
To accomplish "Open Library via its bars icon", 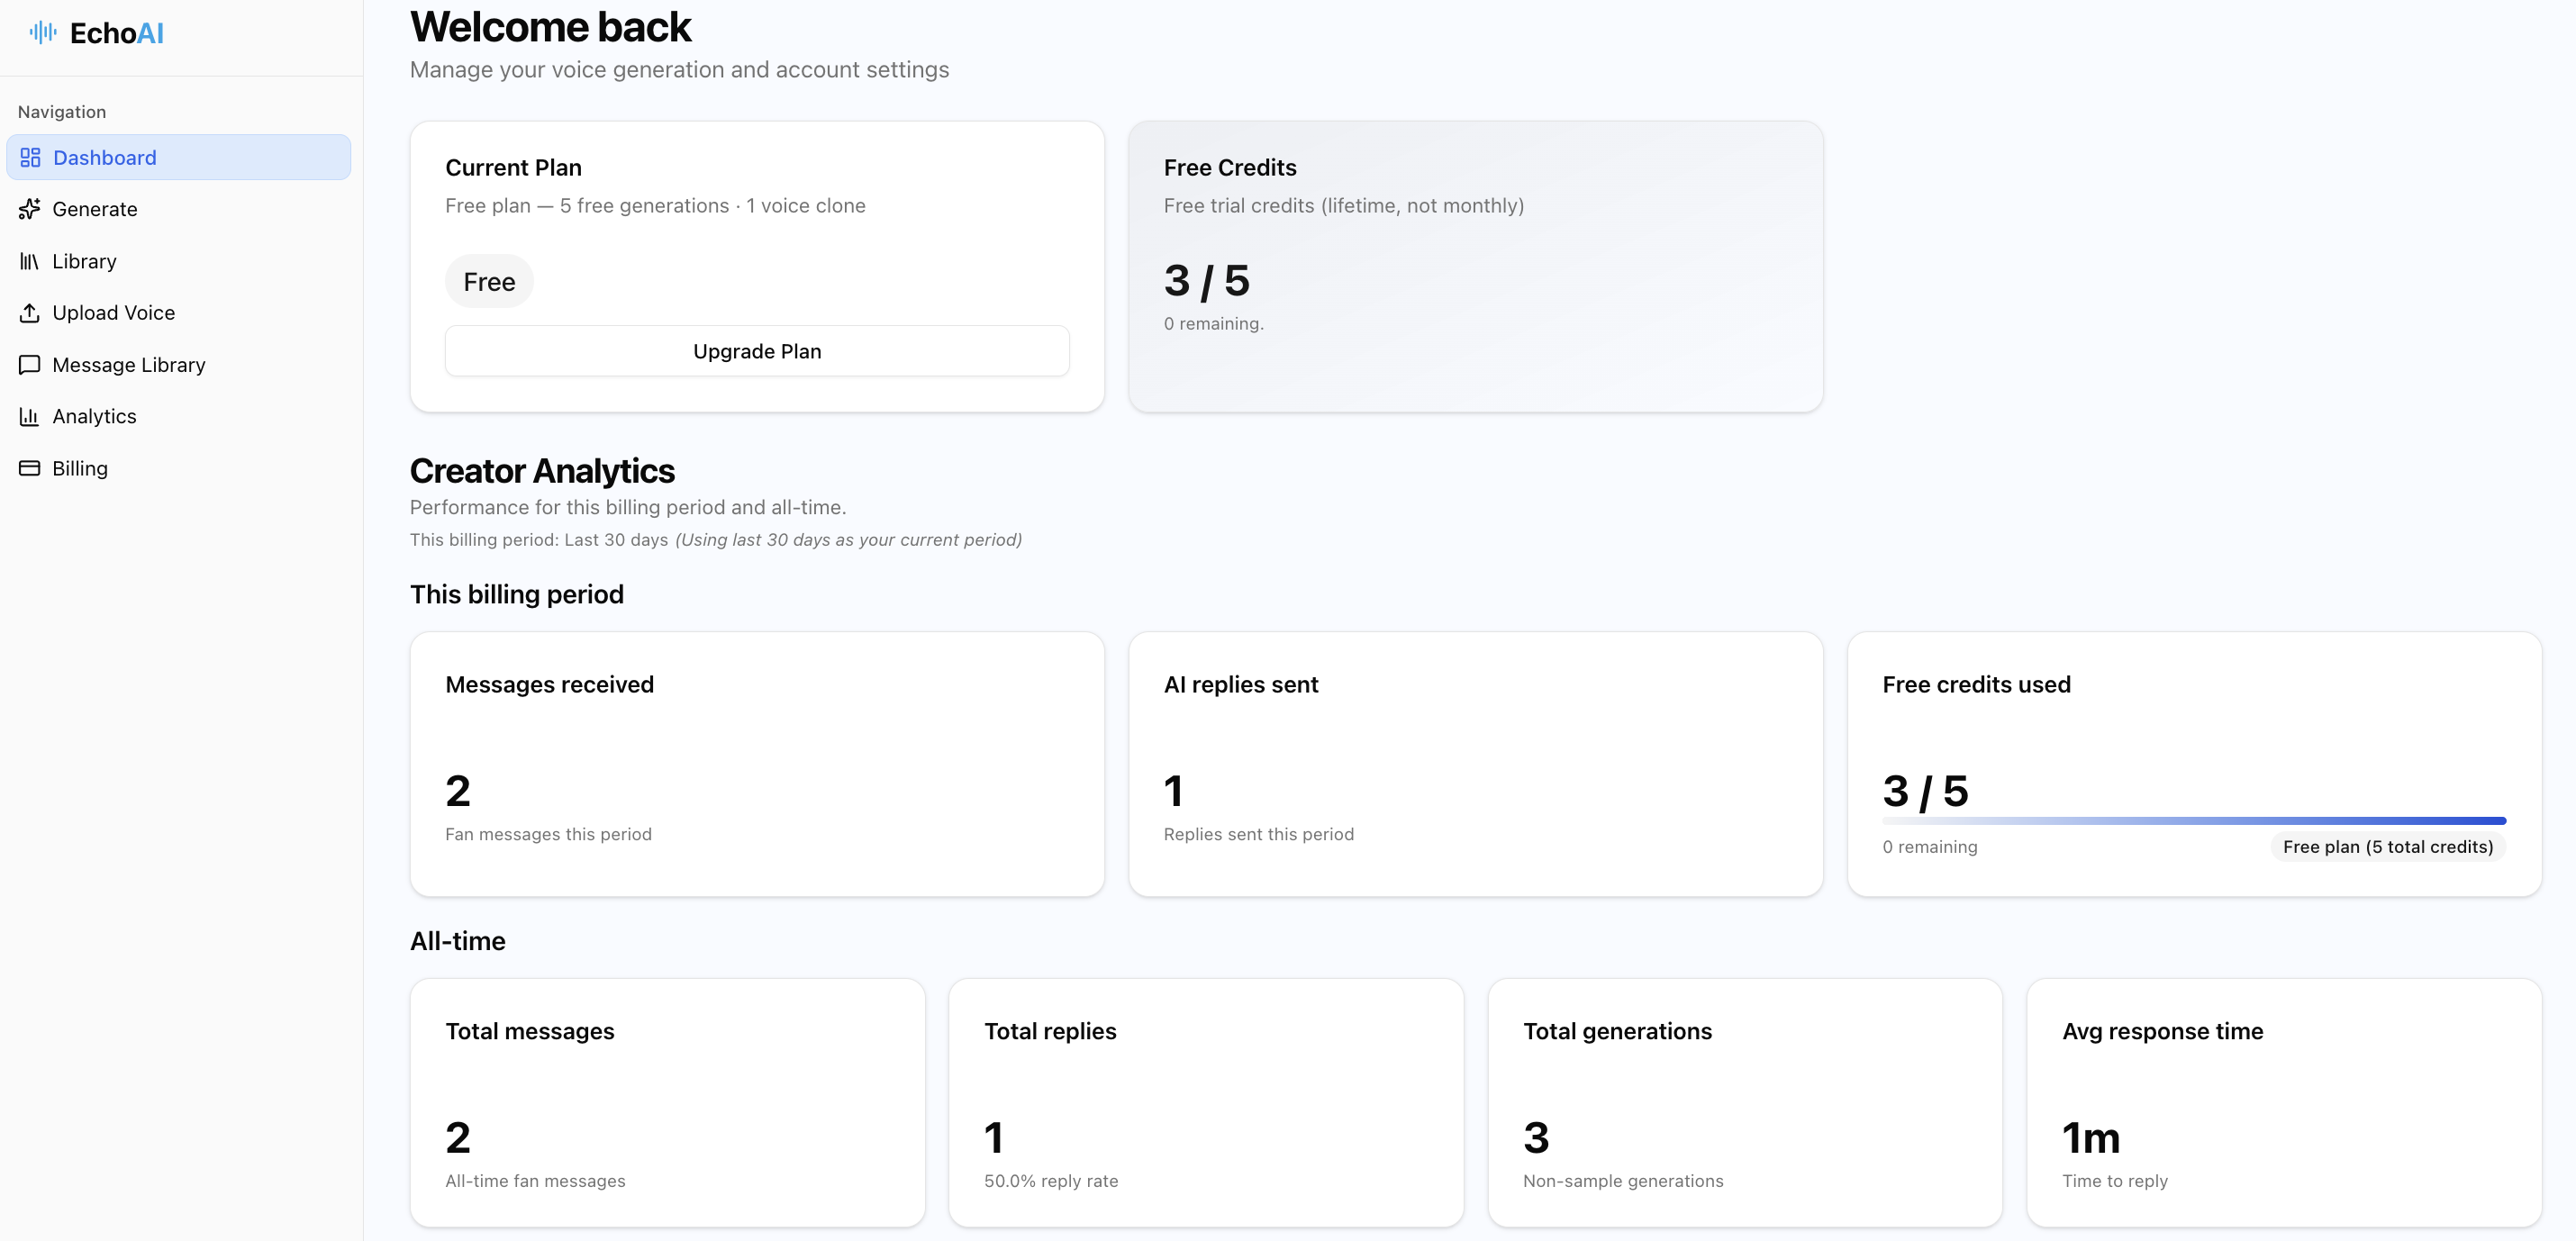I will tap(29, 261).
